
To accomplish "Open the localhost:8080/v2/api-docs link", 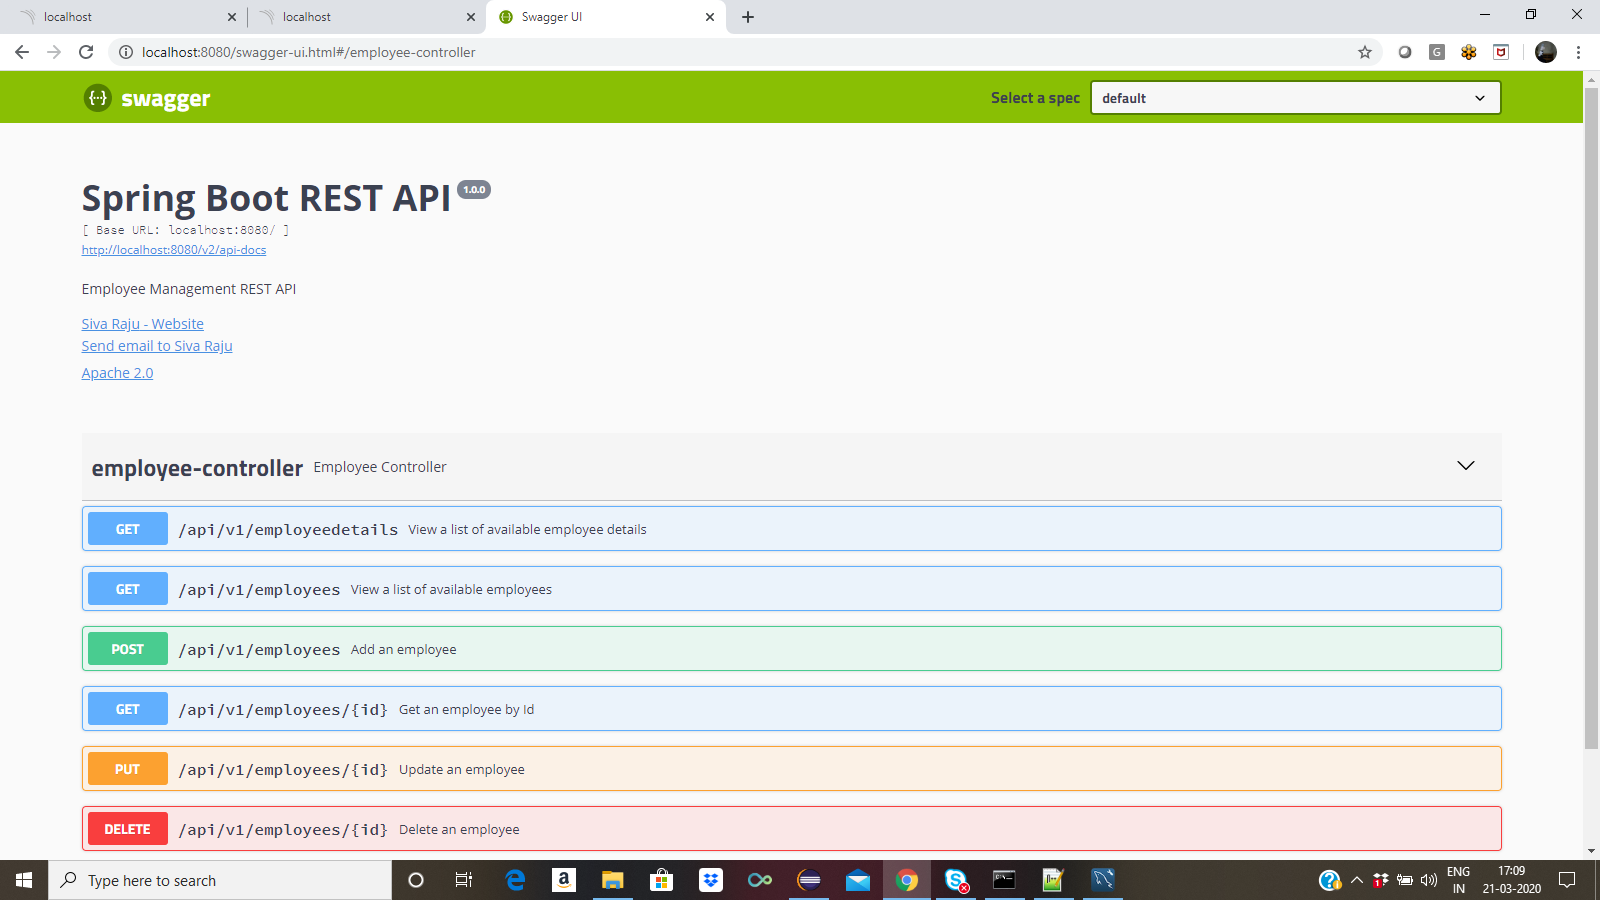I will click(x=173, y=249).
